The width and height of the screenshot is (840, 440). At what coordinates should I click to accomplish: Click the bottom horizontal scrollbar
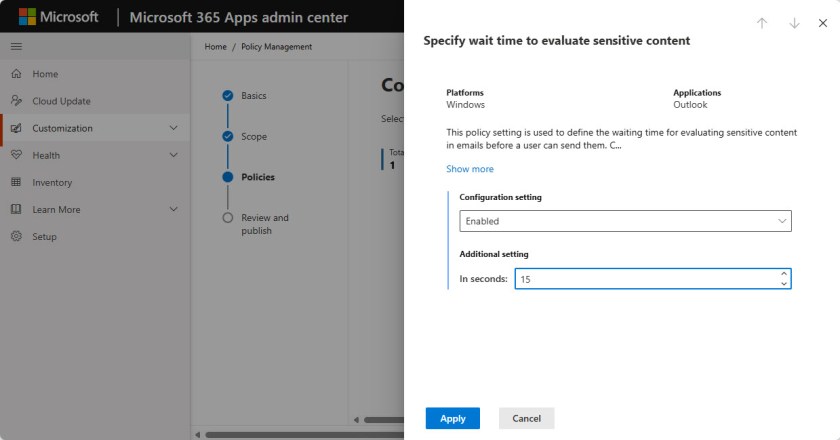click(x=304, y=435)
